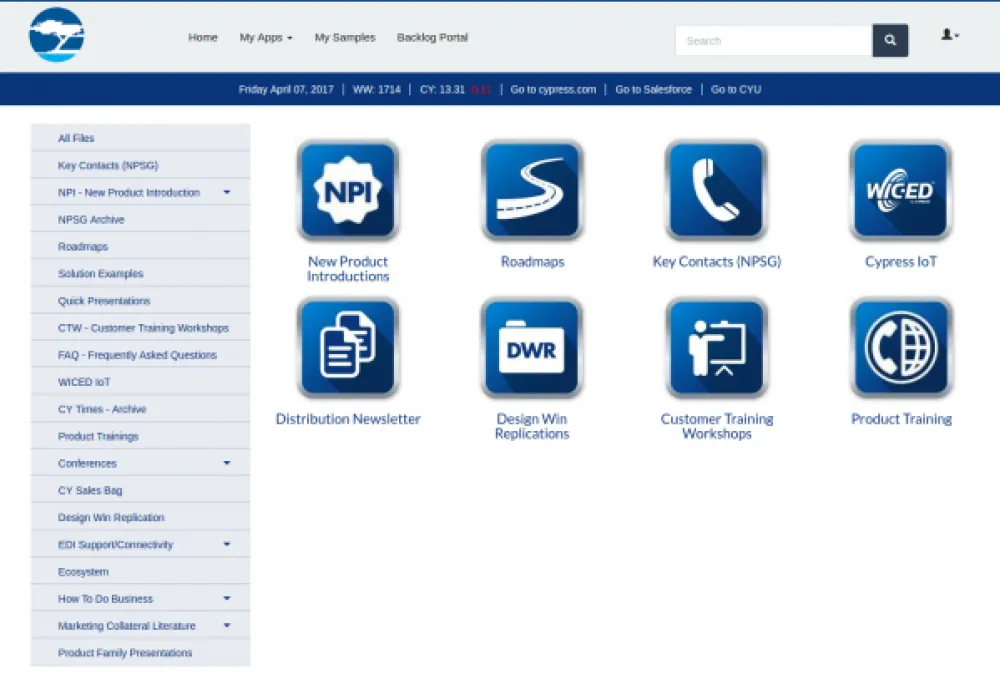Open the user account menu icon
The image size is (1000, 685).
(x=950, y=34)
